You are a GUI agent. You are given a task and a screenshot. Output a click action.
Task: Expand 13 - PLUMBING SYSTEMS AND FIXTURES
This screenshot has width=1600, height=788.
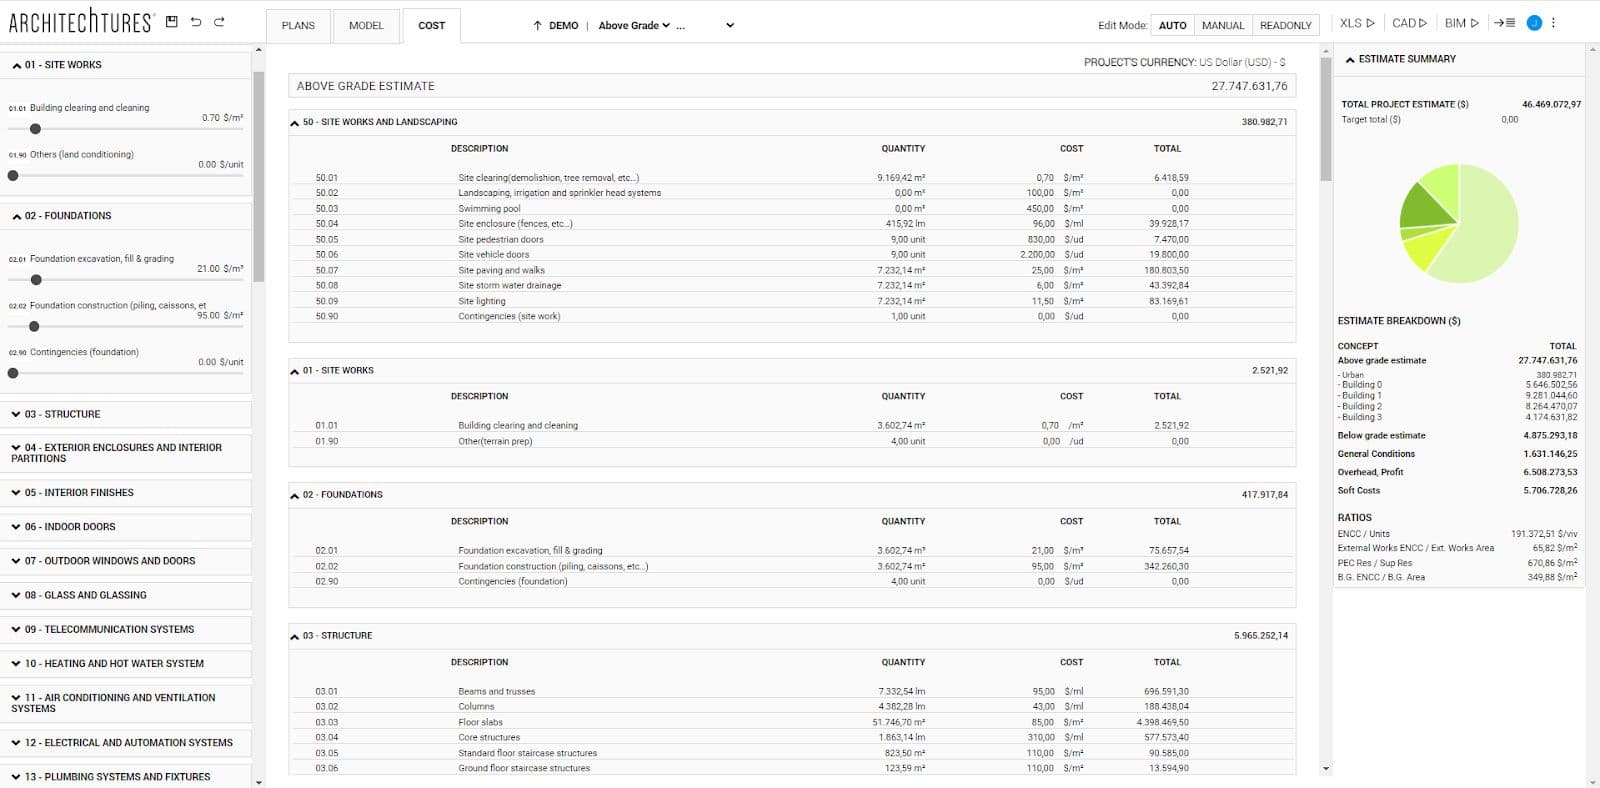(126, 777)
